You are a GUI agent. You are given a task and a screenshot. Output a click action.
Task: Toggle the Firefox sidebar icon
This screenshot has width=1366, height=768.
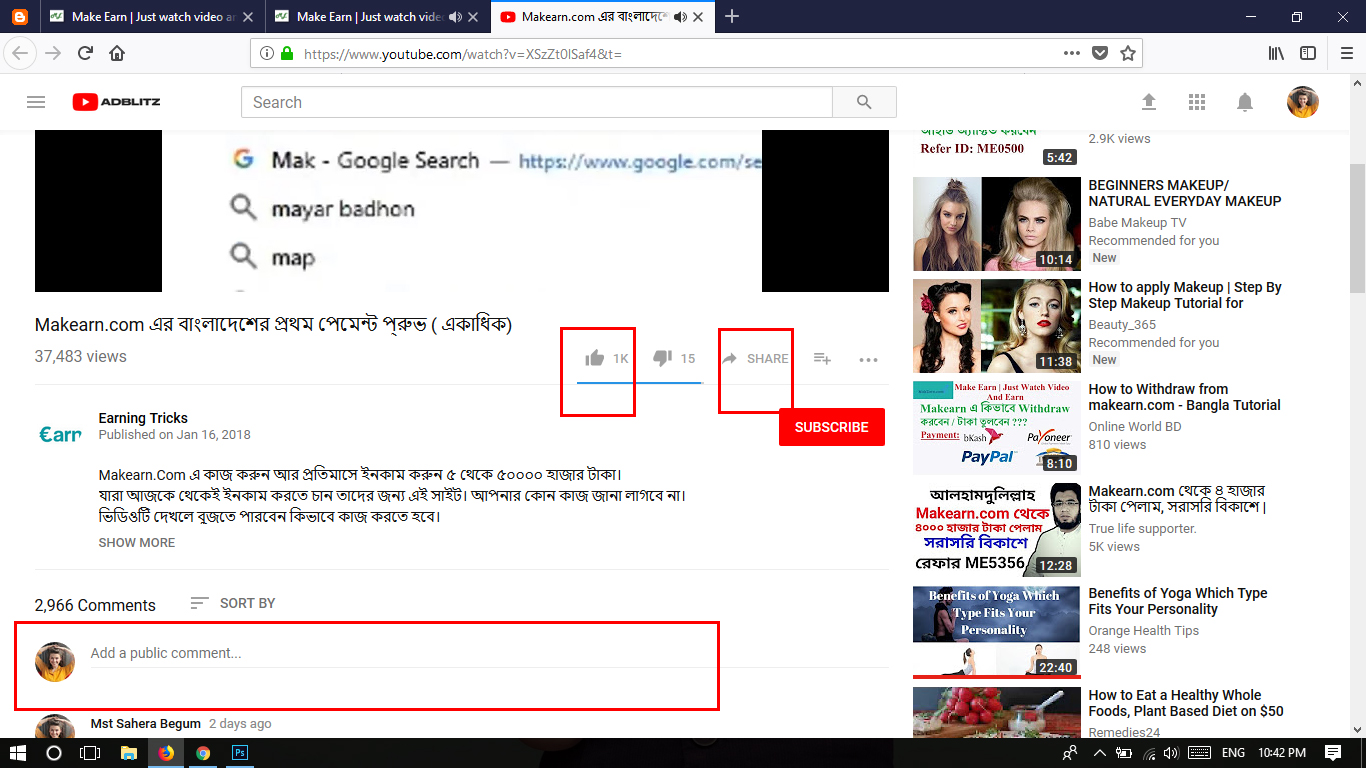coord(1308,53)
